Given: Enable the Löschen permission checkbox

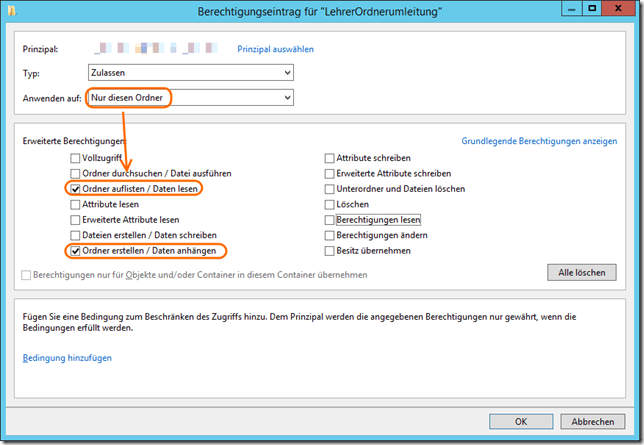Looking at the screenshot, I should coord(330,204).
